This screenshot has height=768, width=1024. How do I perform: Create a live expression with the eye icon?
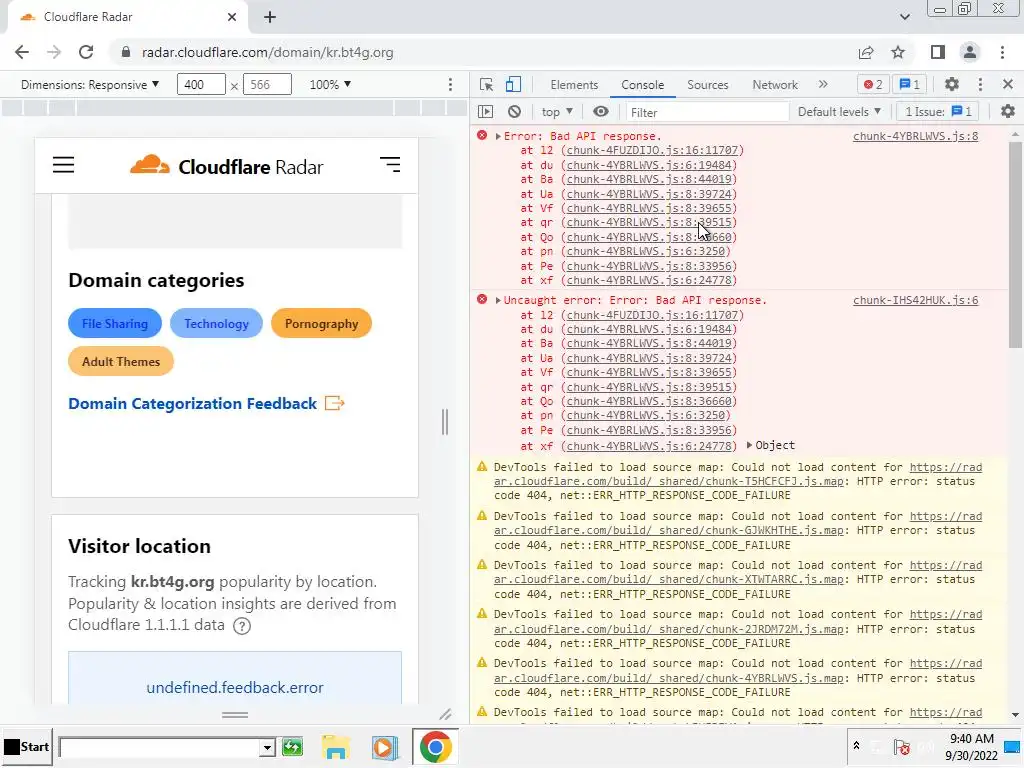pyautogui.click(x=601, y=112)
